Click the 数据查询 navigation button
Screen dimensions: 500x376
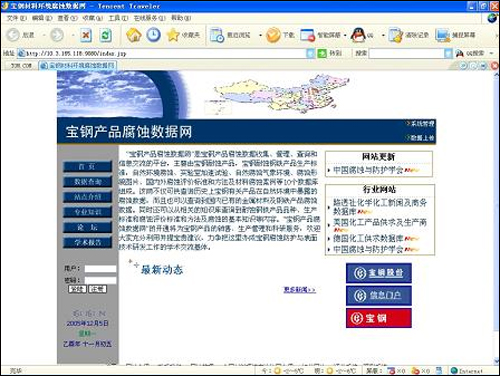(x=88, y=182)
